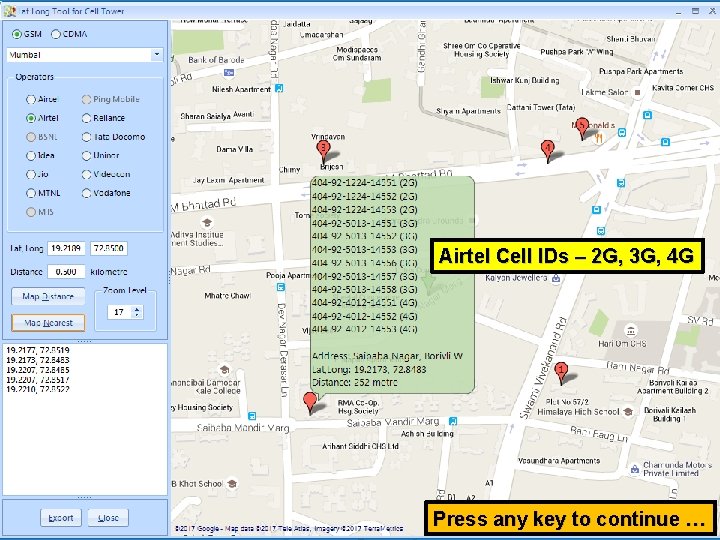Select coordinate row 19.2173, 72.8483
The image size is (720, 540).
(38, 360)
